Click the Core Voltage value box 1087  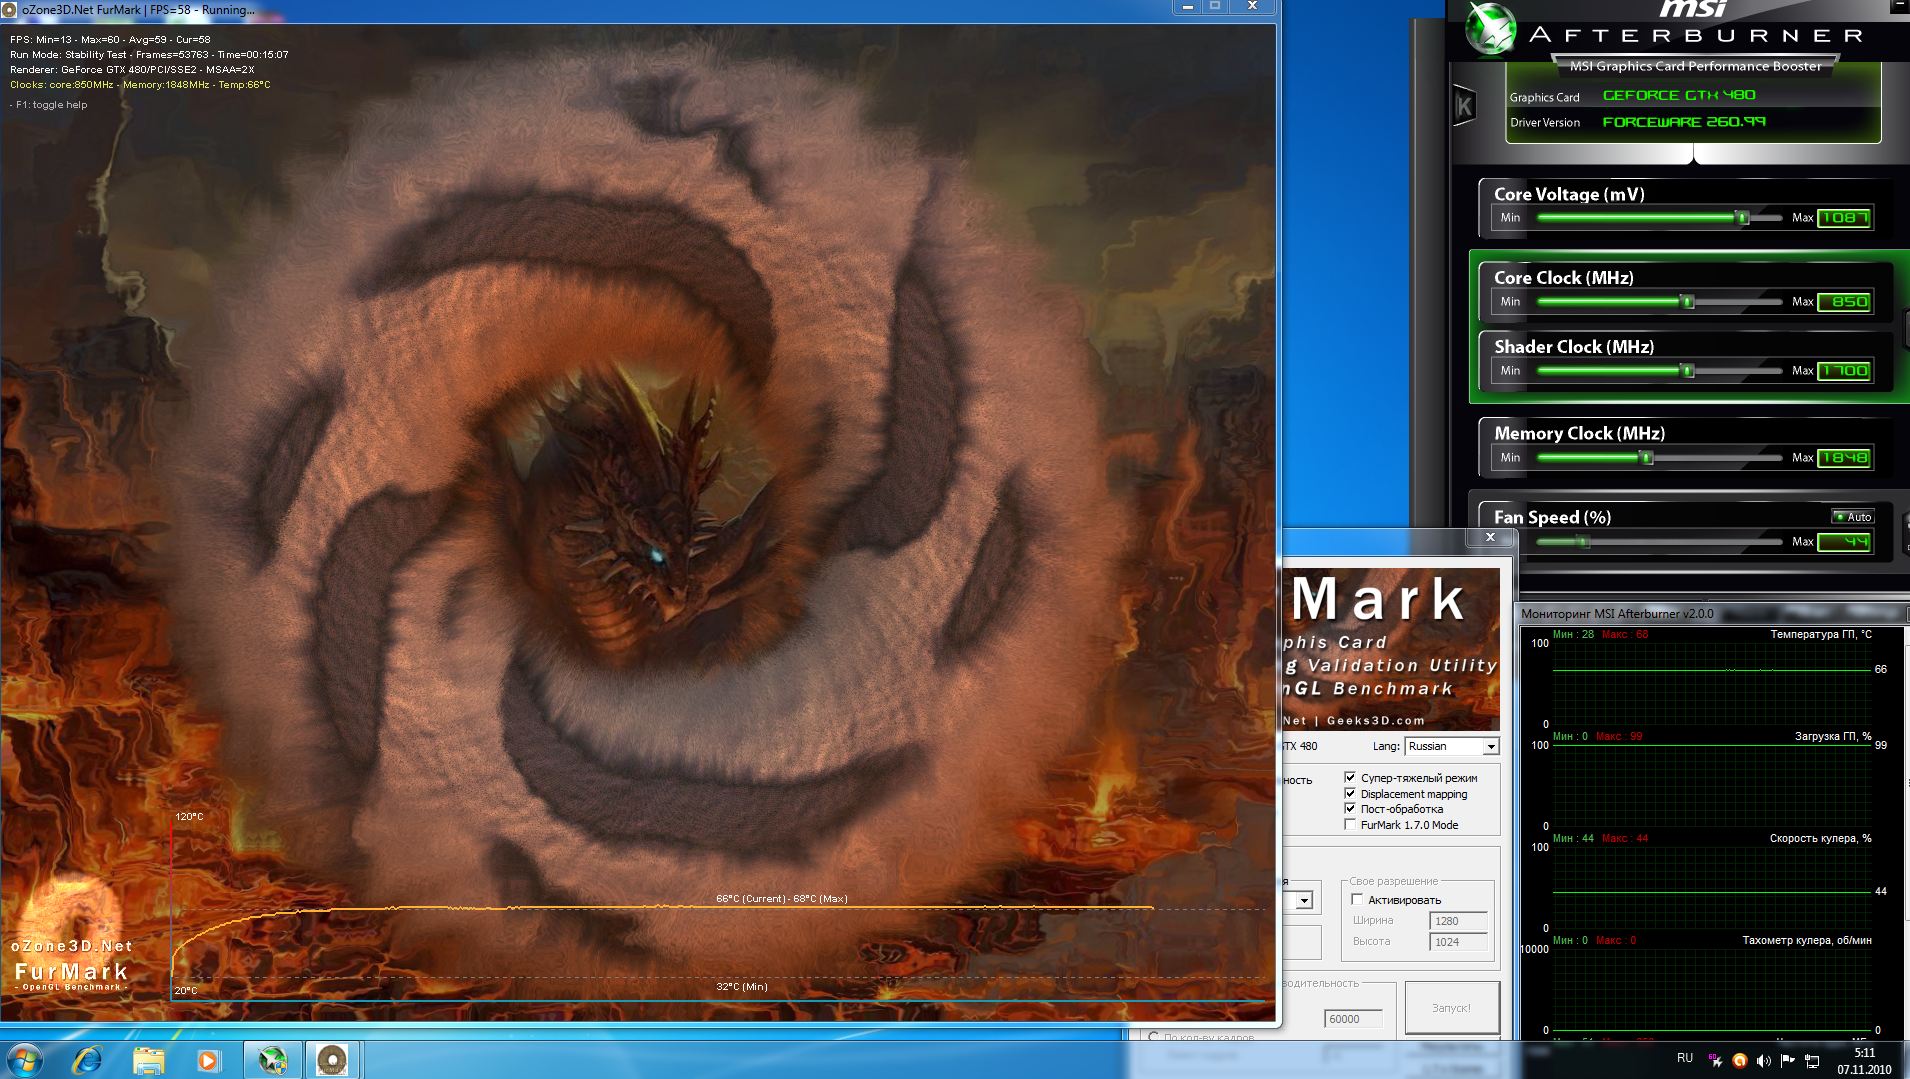[x=1844, y=217]
